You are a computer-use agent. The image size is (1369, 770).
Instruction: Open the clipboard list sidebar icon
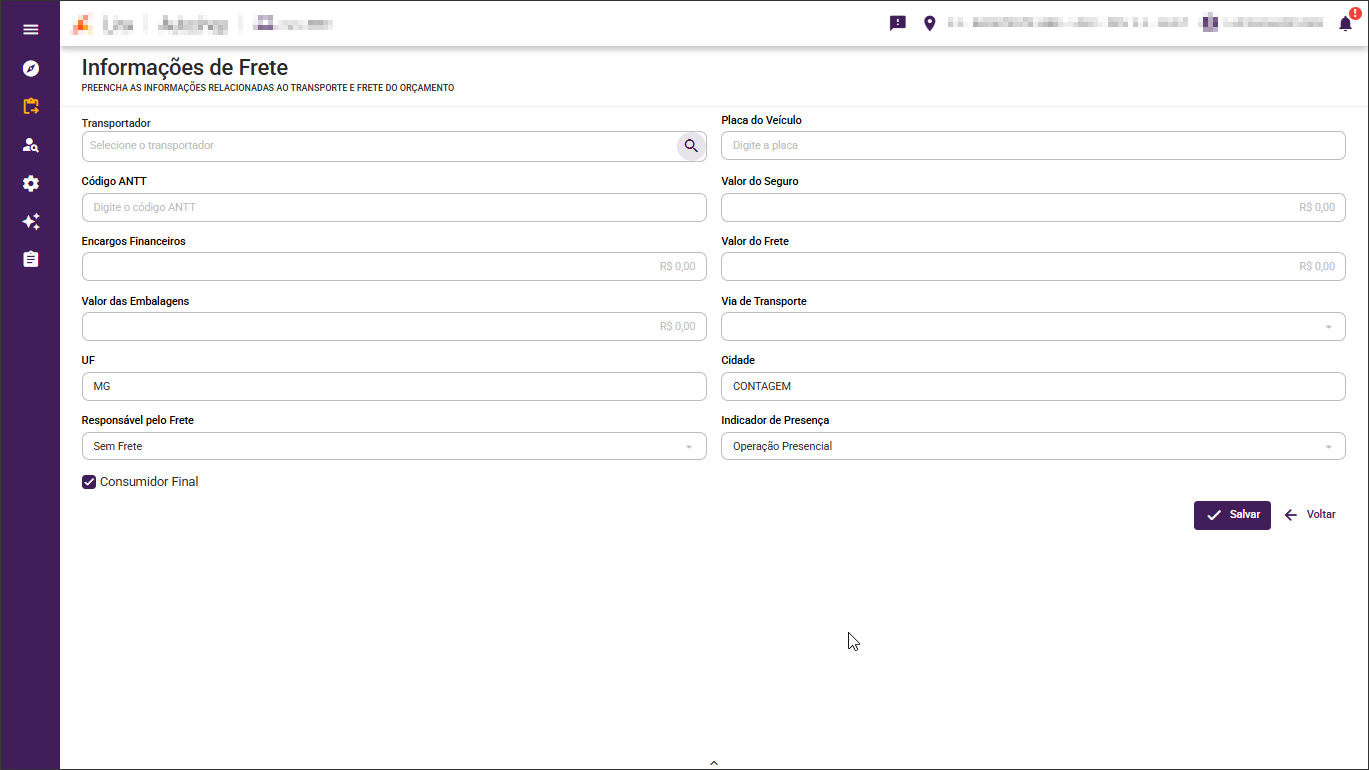click(x=31, y=260)
